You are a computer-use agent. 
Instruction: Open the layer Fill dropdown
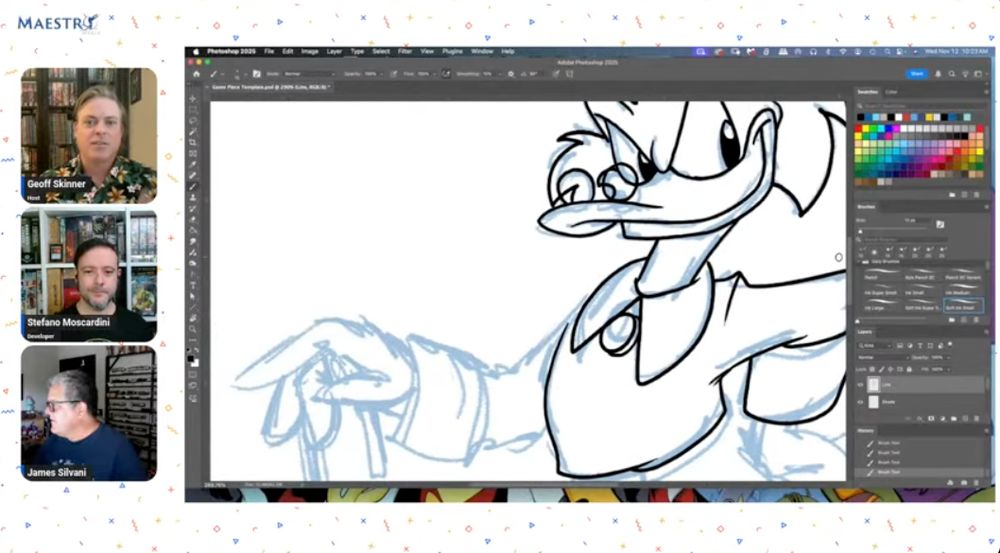click(x=947, y=369)
